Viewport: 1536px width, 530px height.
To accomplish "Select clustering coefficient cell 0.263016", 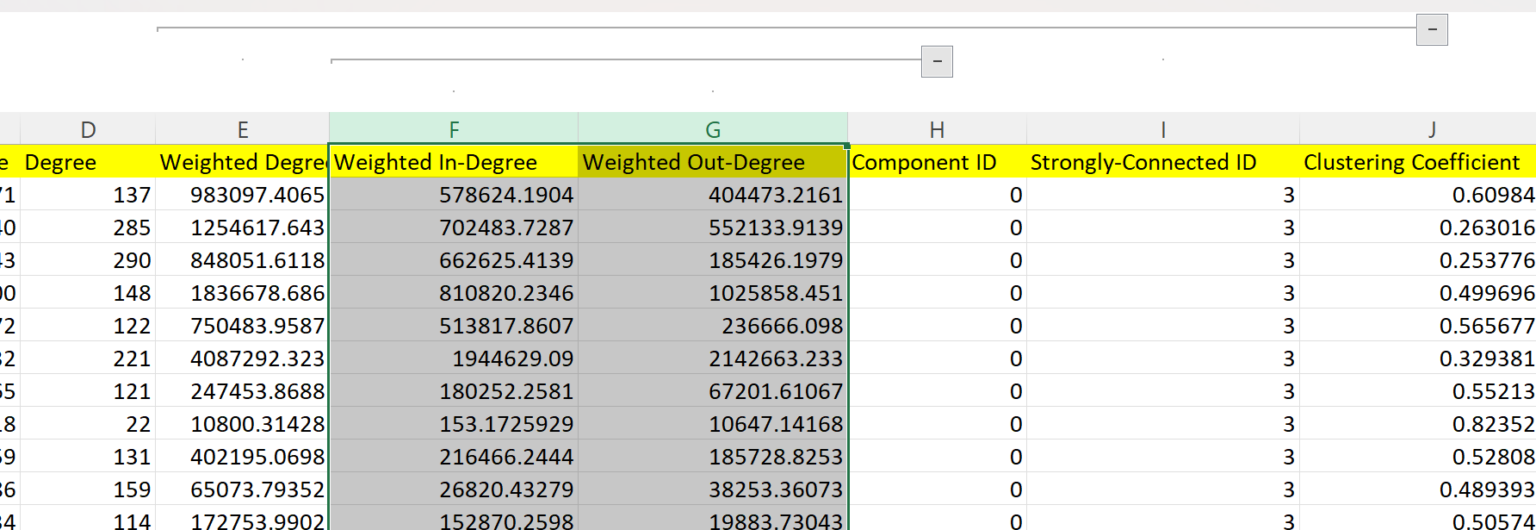I will pos(1418,227).
